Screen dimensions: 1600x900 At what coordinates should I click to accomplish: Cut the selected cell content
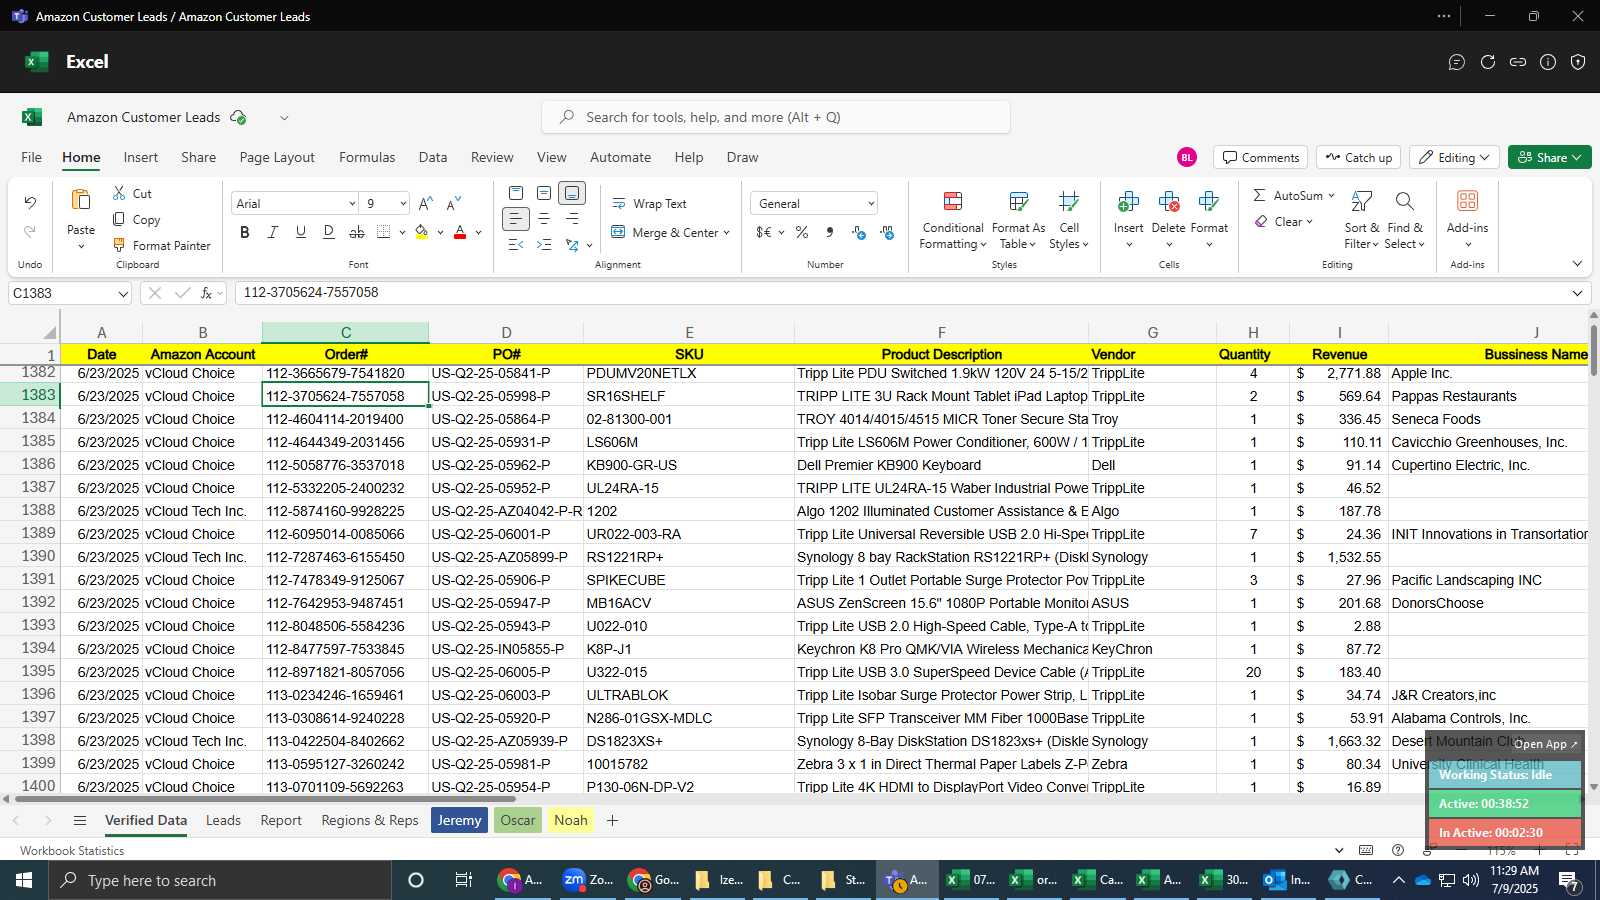132,193
